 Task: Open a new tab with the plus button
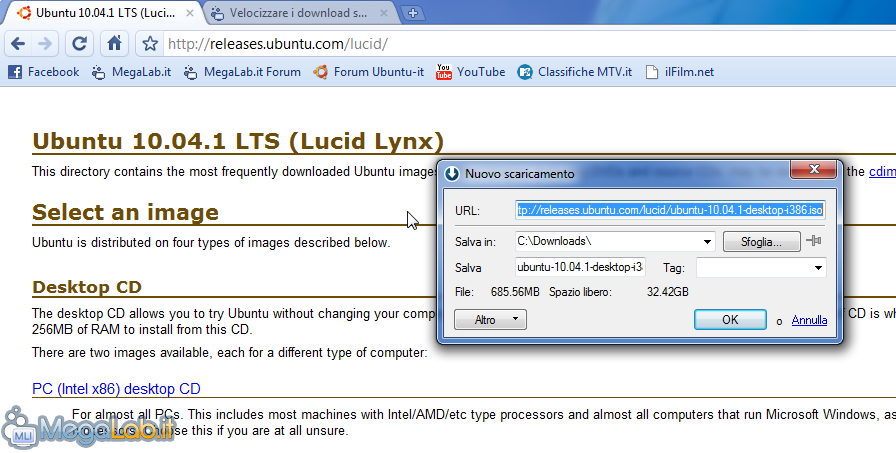coord(413,13)
